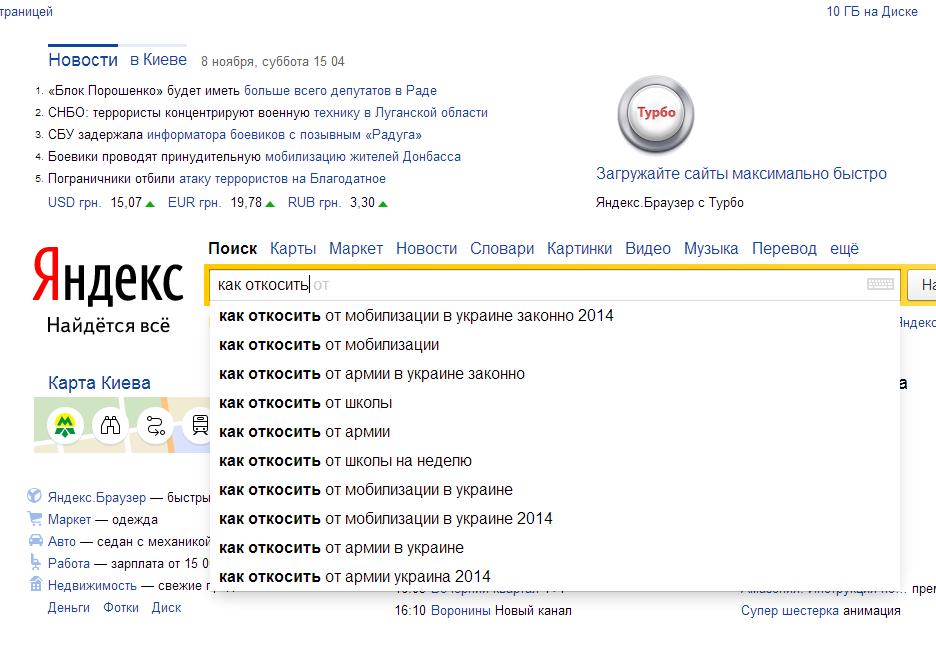Click the Найти search button
This screenshot has height=667, width=936.
pos(922,285)
